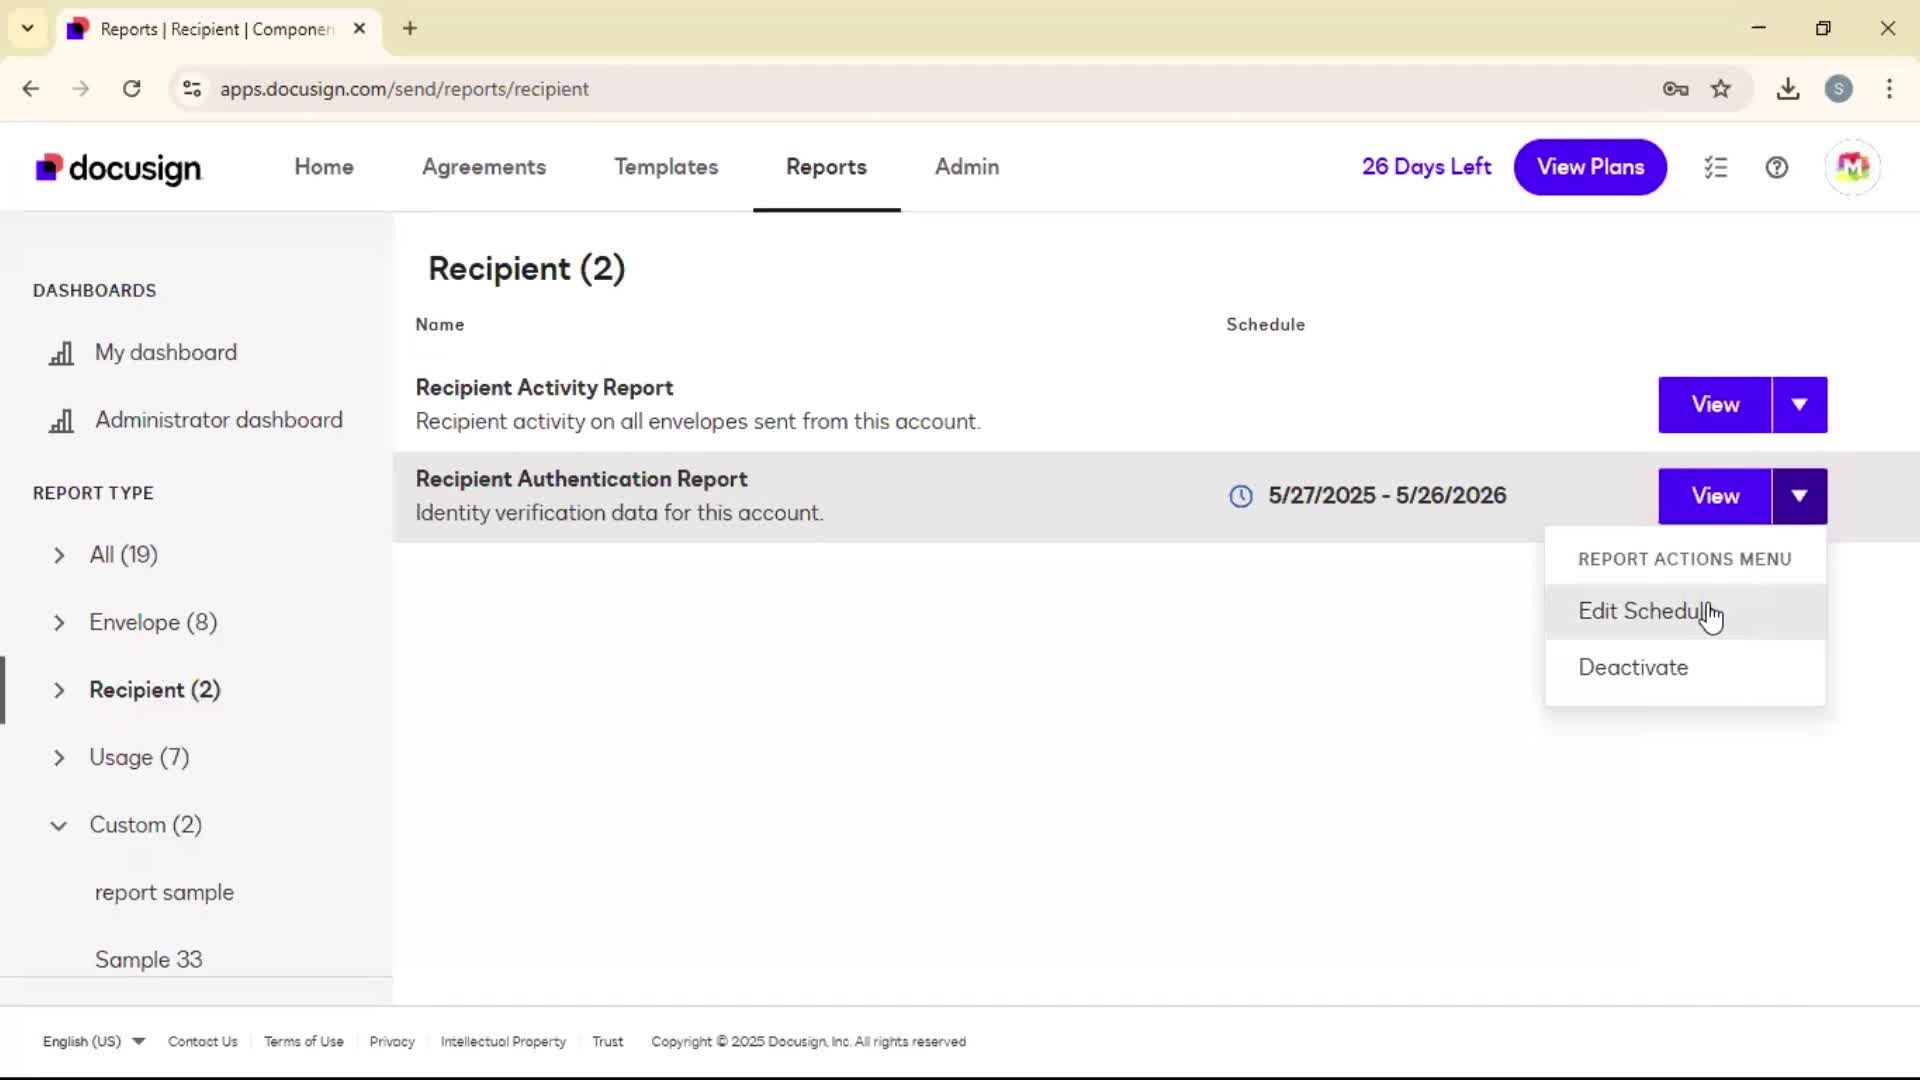Open the user profile avatar

click(x=1852, y=167)
